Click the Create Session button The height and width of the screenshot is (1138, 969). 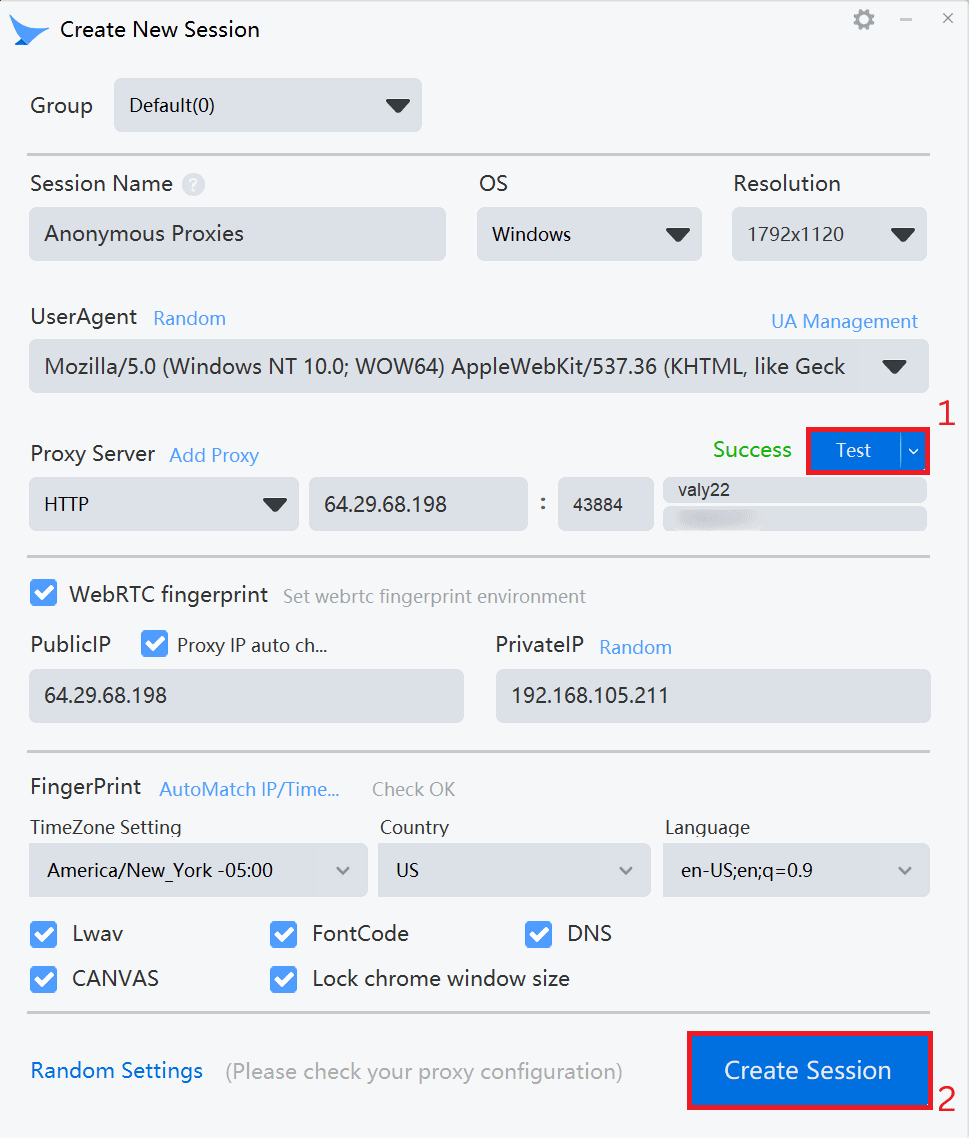(808, 1070)
